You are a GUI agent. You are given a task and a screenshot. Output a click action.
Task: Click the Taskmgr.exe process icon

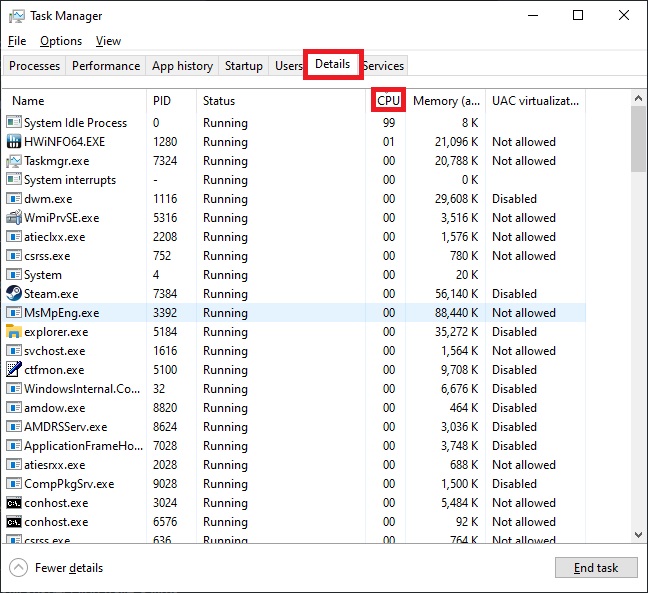coord(14,161)
